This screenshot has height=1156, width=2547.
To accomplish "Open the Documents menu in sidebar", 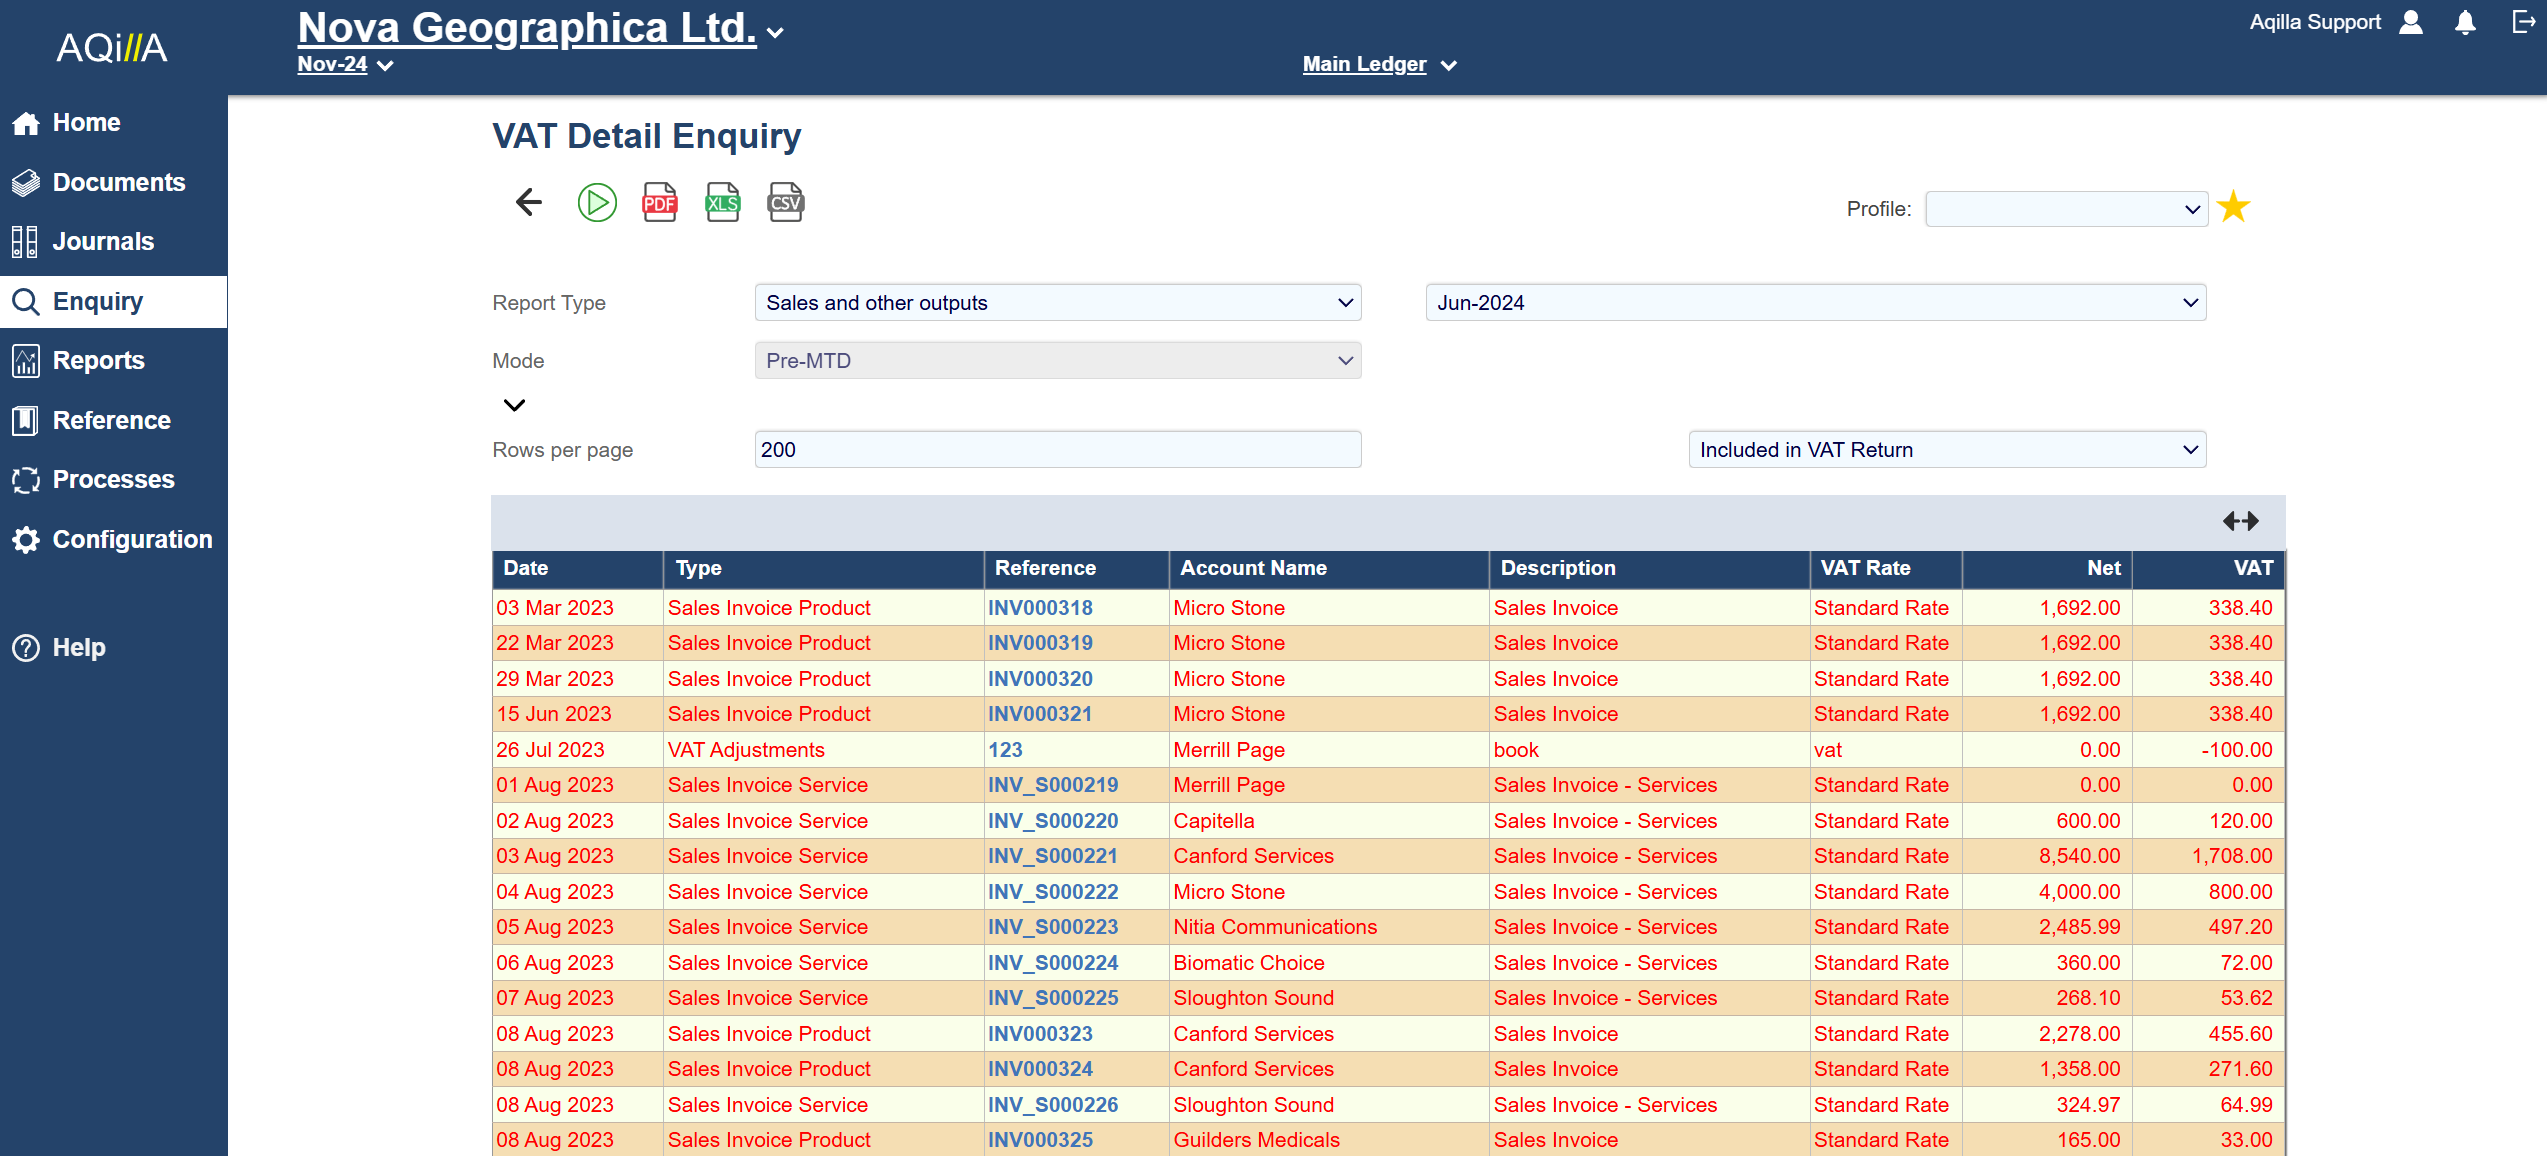I will [x=118, y=182].
